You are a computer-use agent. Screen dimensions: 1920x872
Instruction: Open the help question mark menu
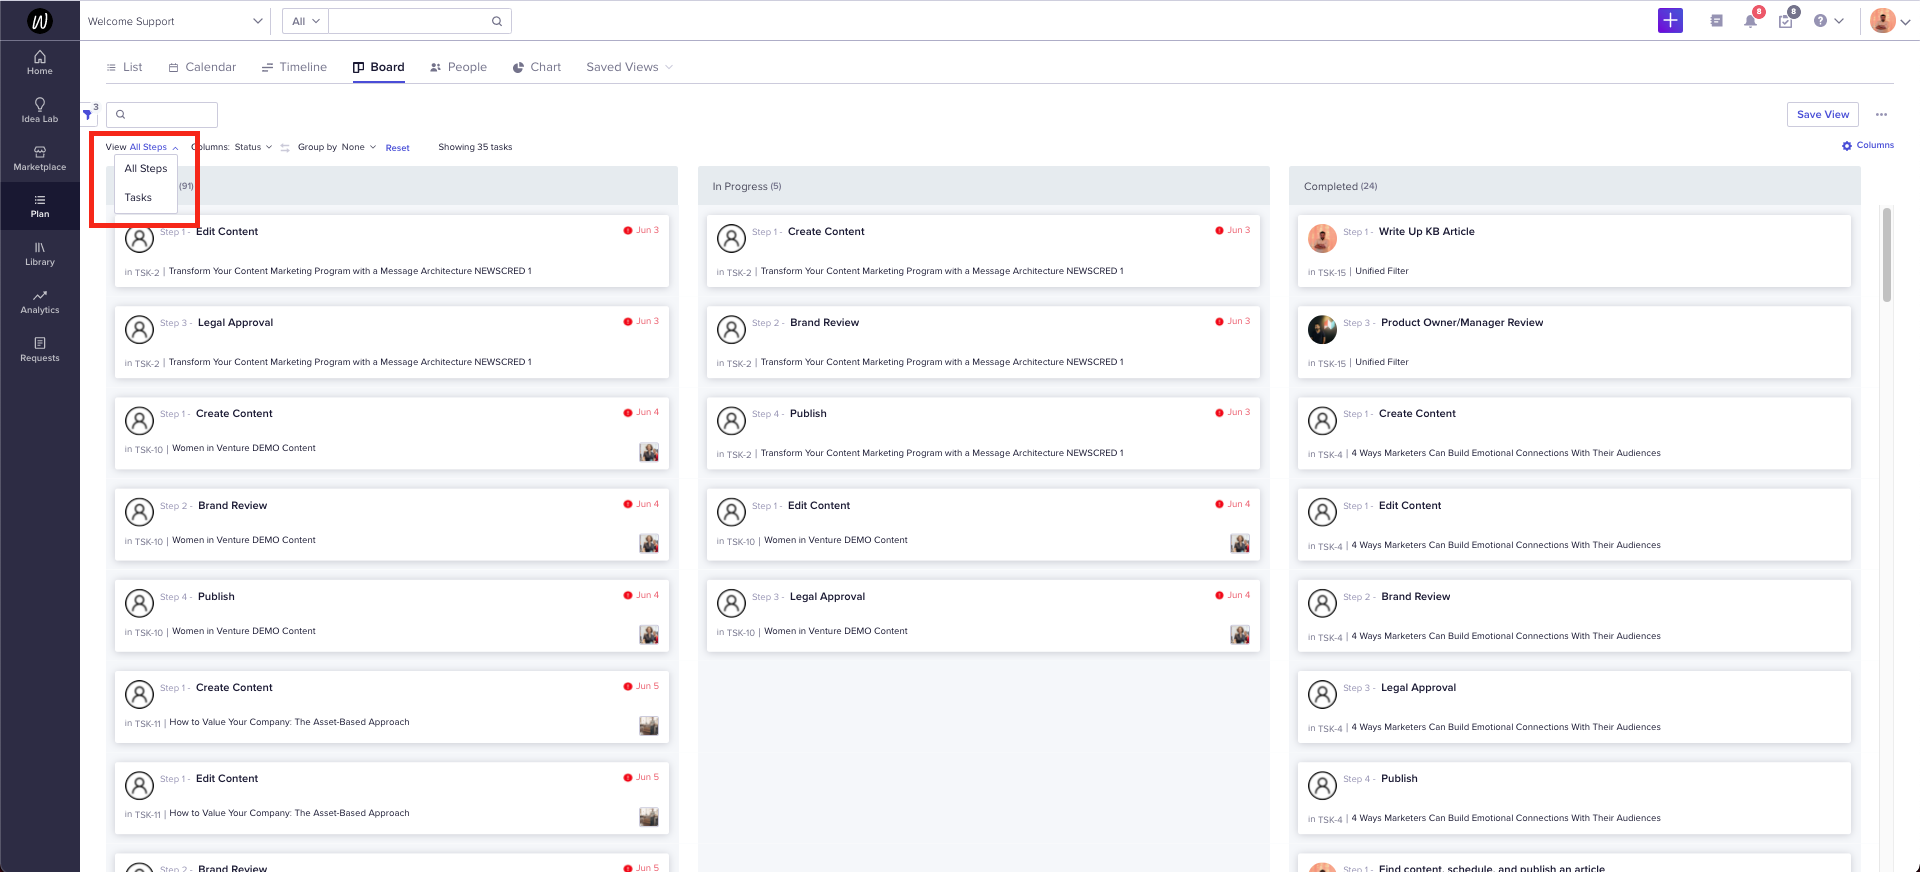coord(1828,21)
